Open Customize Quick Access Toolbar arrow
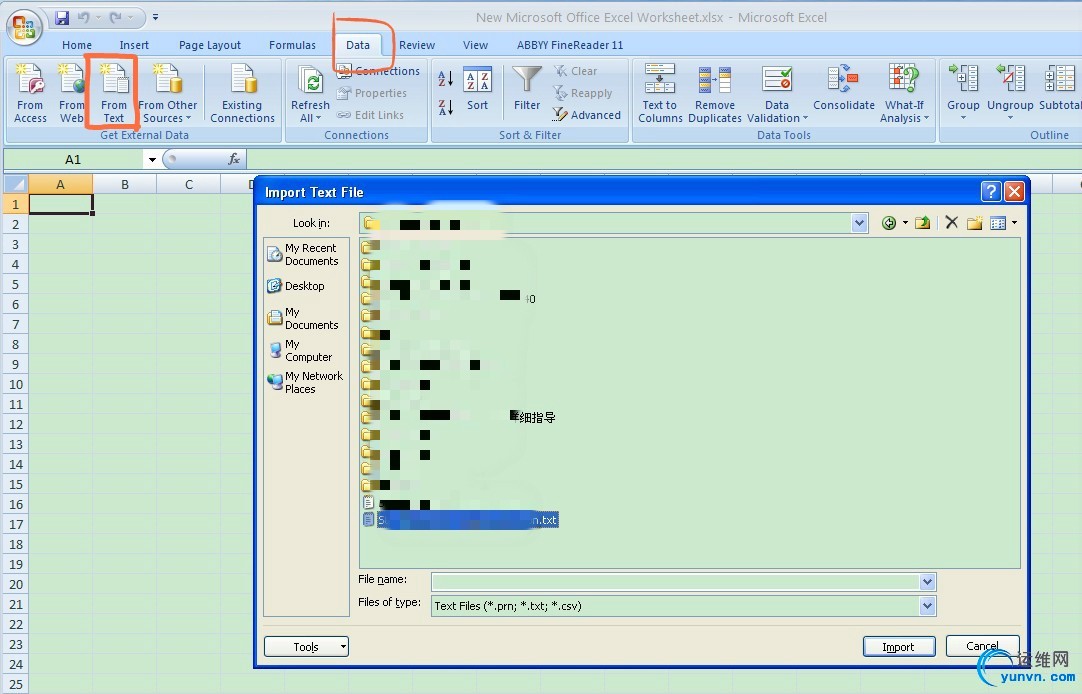 (155, 17)
